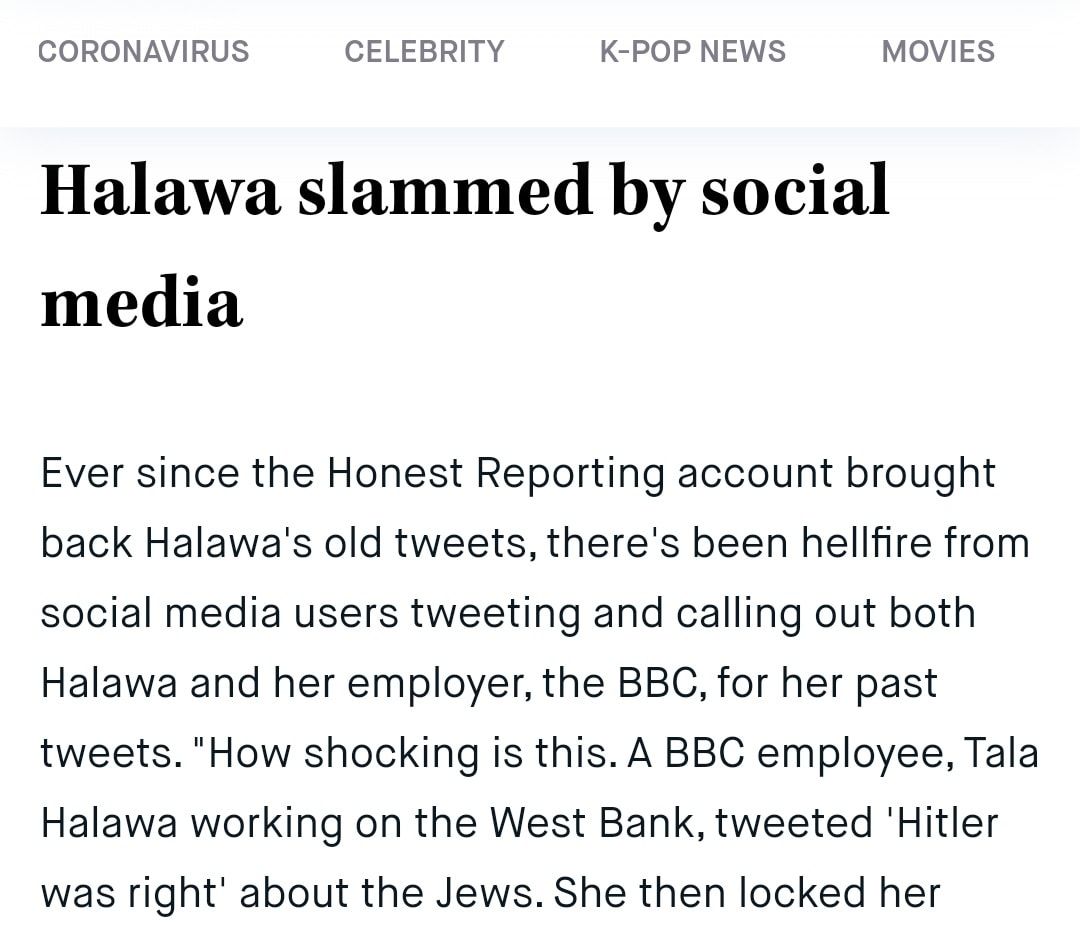Click the headline 'Halawa slammed by social media'
The width and height of the screenshot is (1080, 927).
(x=465, y=246)
